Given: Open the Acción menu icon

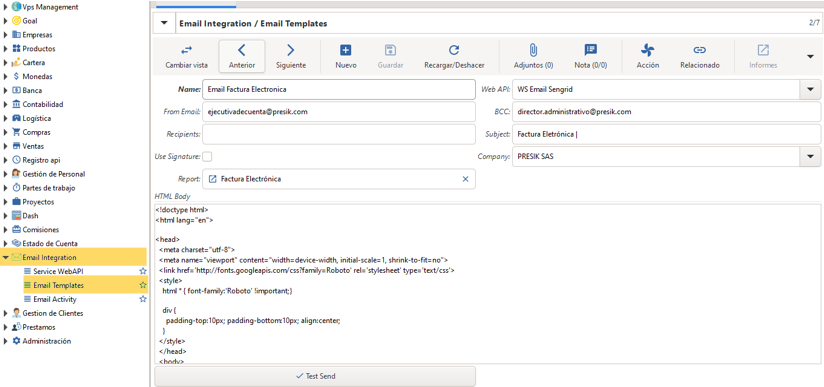Looking at the screenshot, I should [x=647, y=50].
